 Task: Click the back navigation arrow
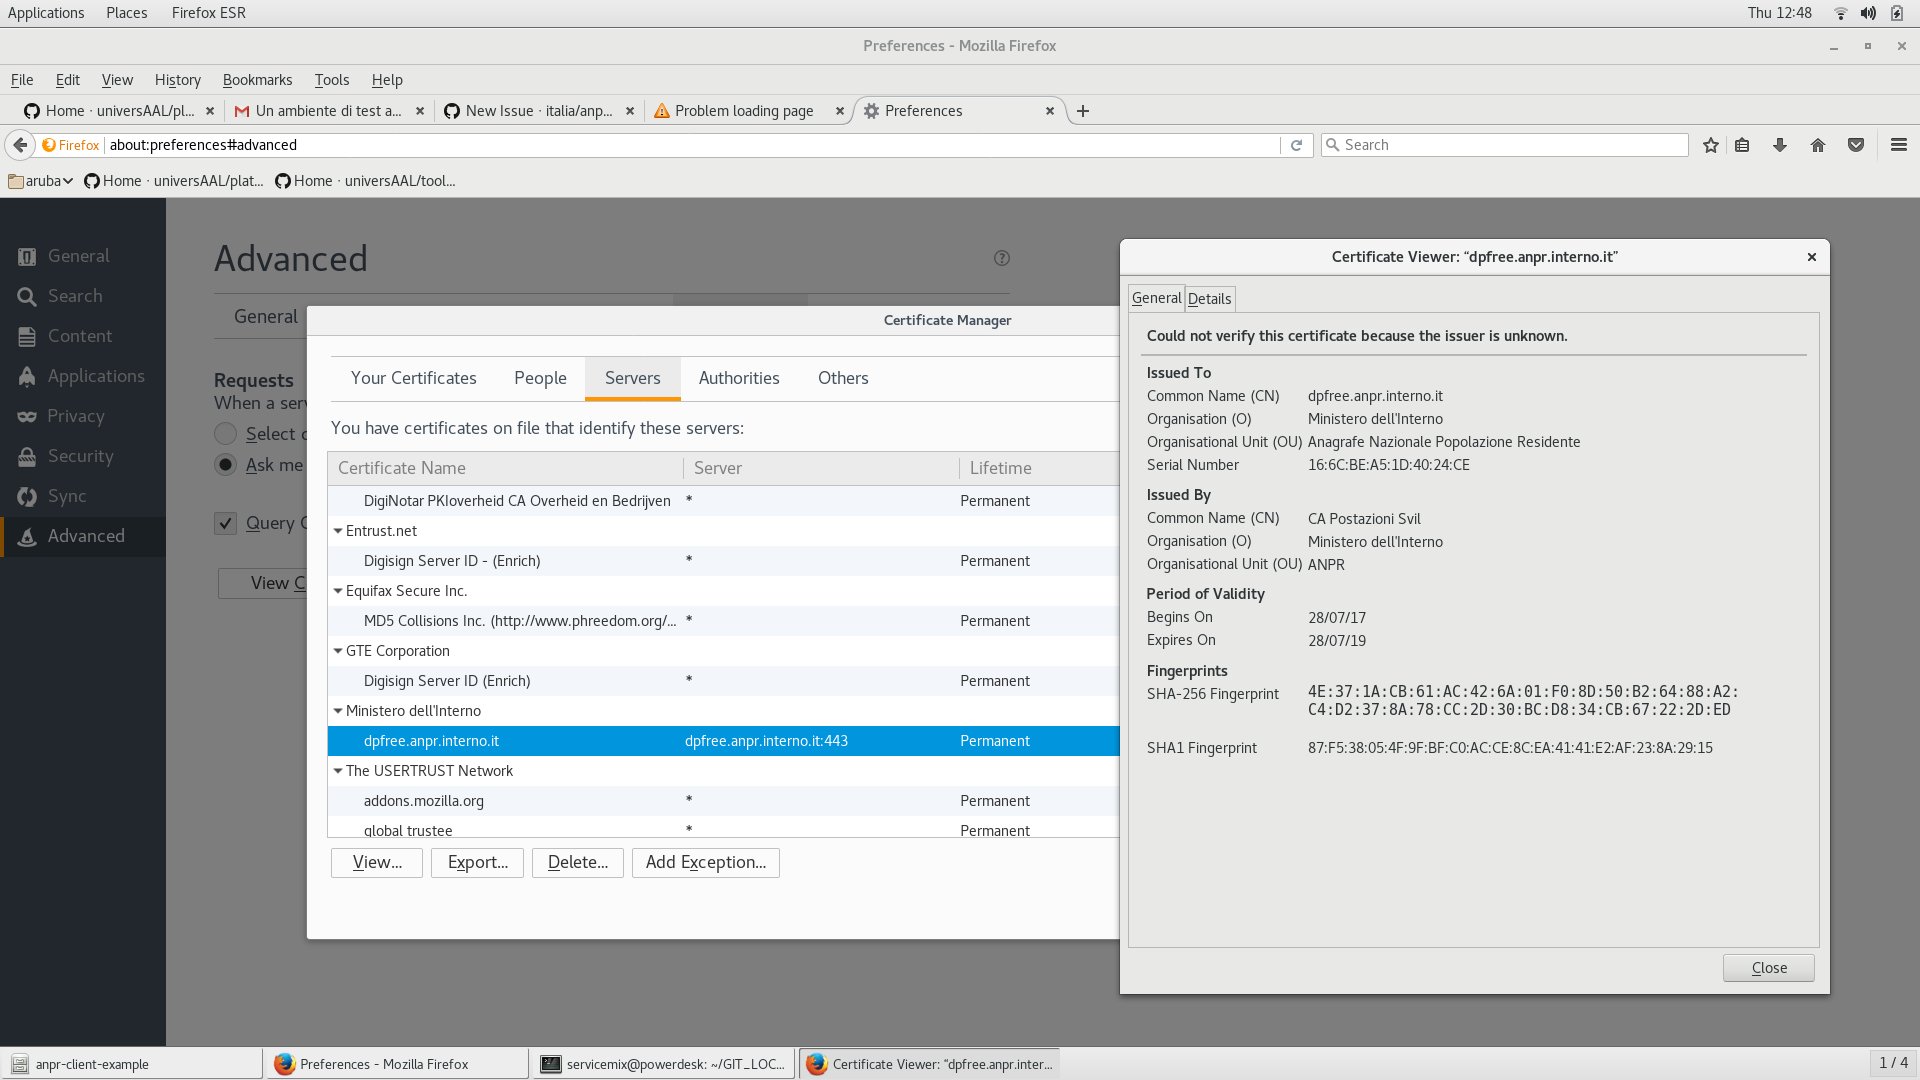[x=20, y=145]
